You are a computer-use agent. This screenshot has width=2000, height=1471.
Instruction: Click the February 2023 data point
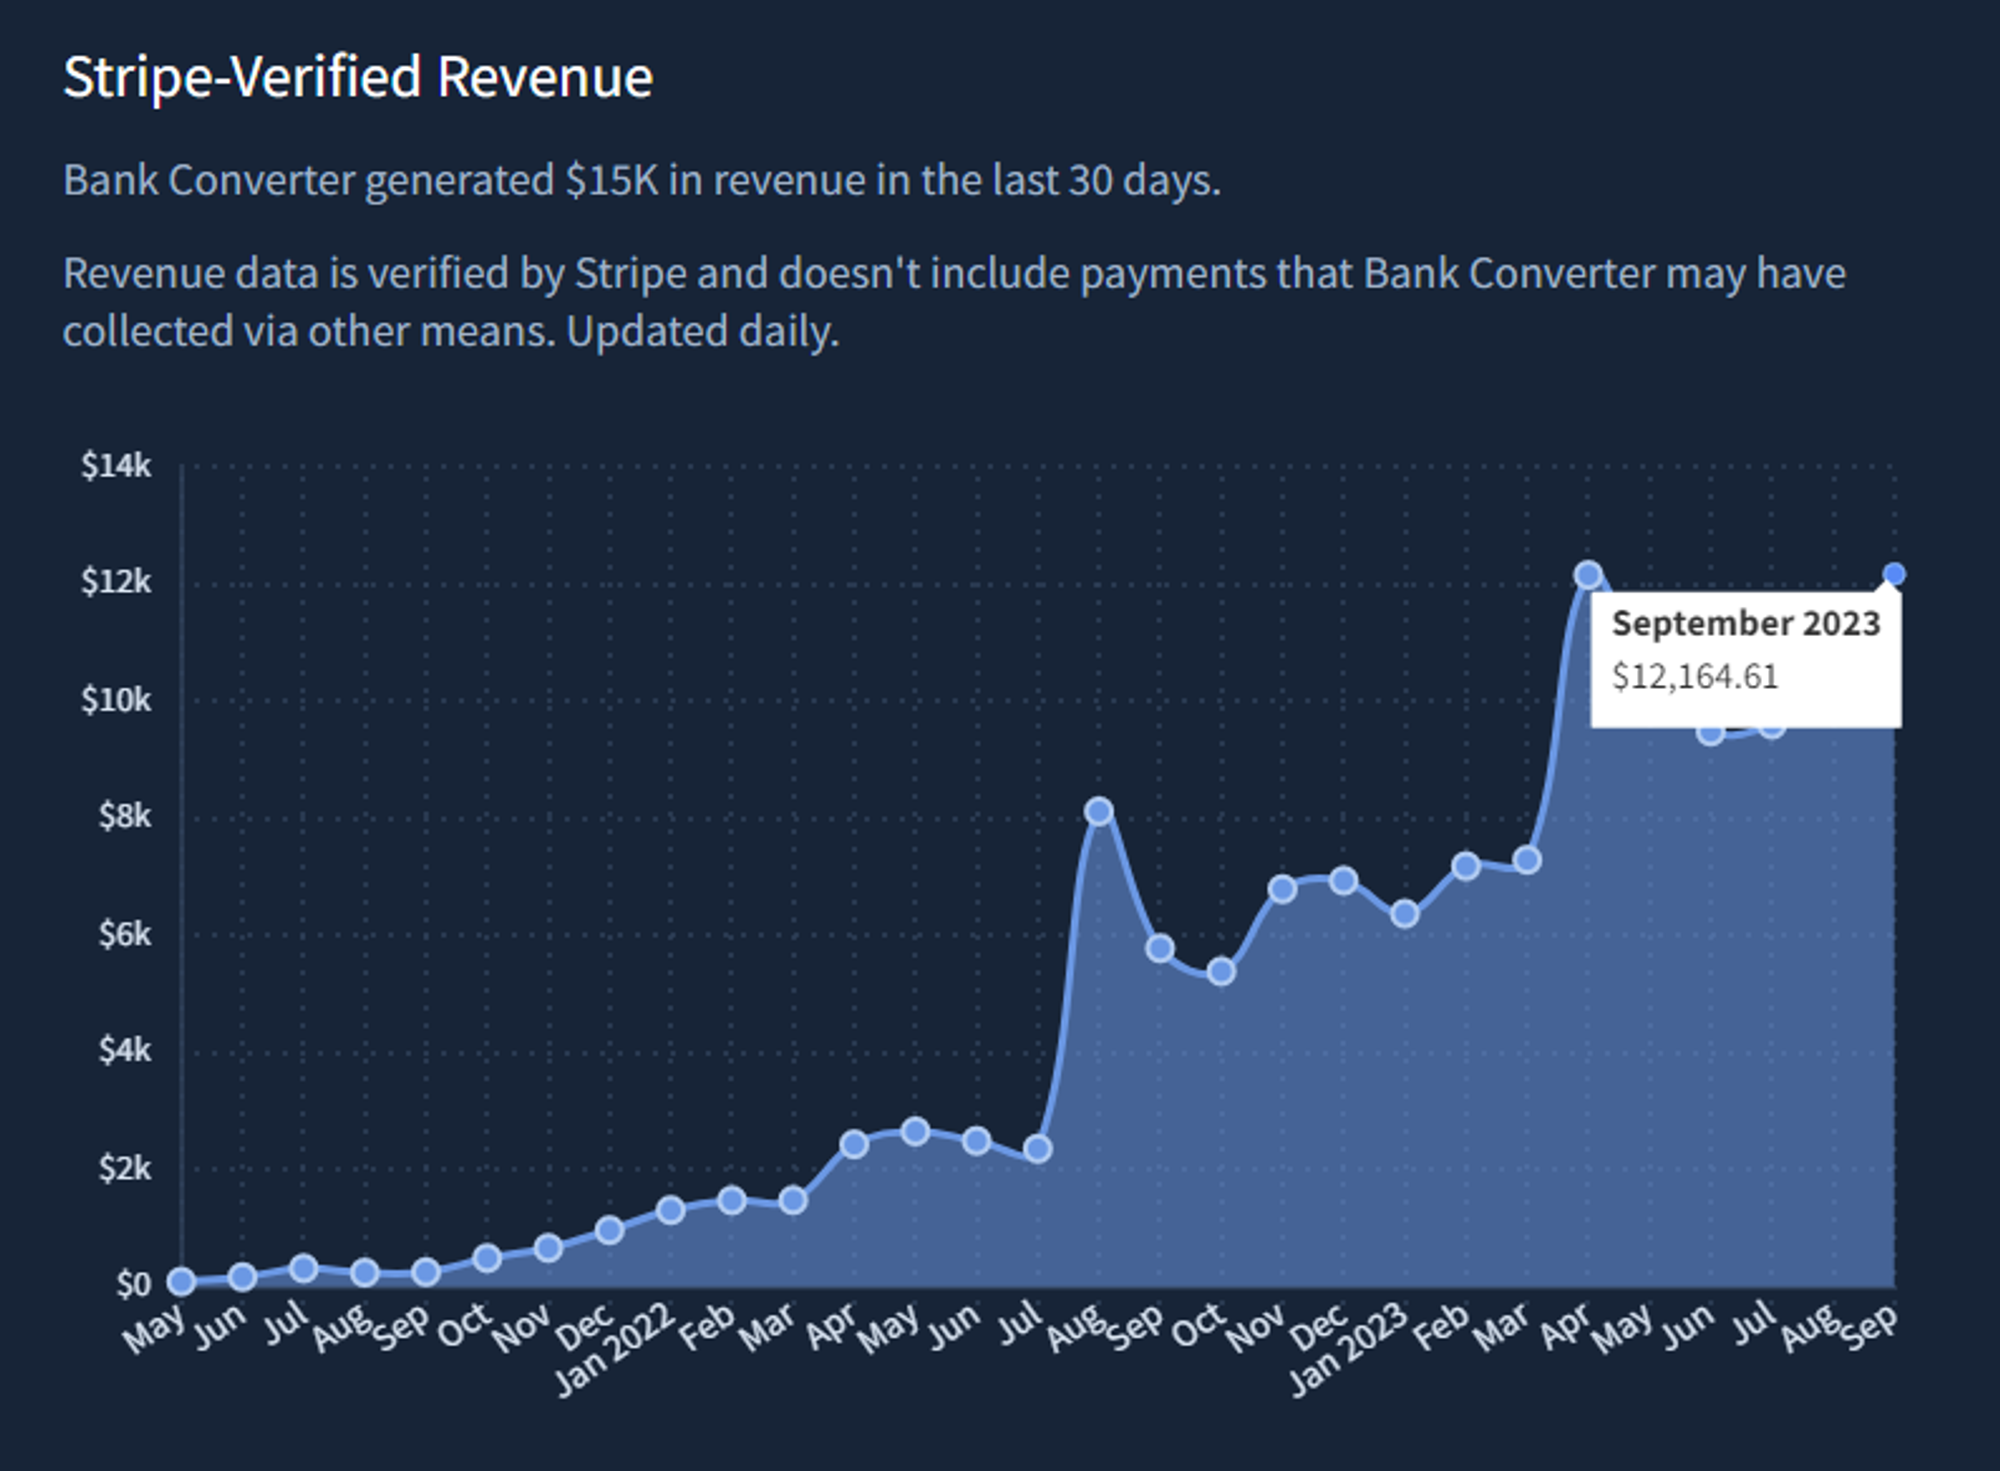[1466, 866]
